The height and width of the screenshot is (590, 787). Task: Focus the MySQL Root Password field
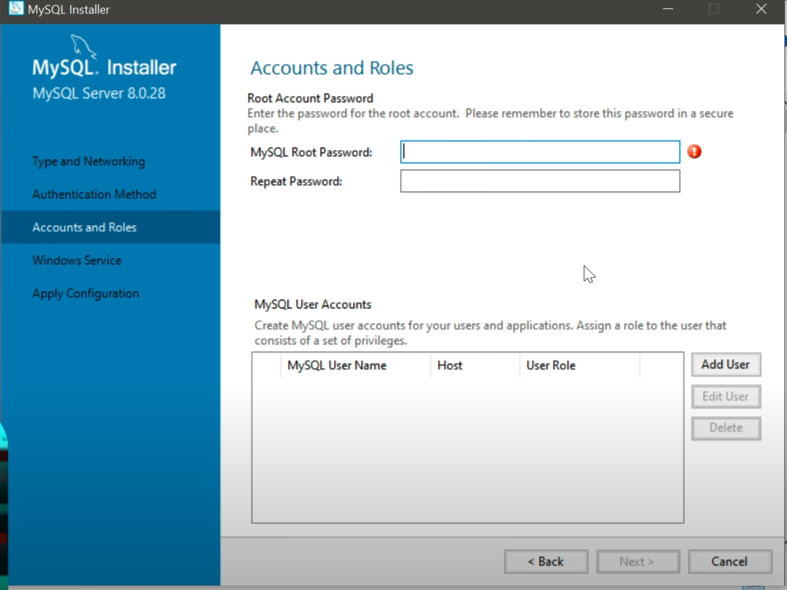point(540,152)
